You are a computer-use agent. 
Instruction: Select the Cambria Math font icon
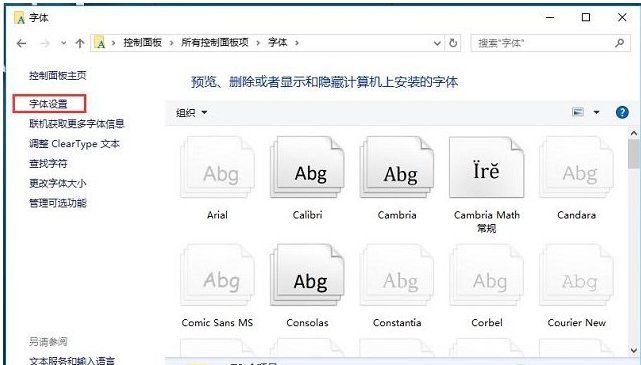(x=486, y=168)
